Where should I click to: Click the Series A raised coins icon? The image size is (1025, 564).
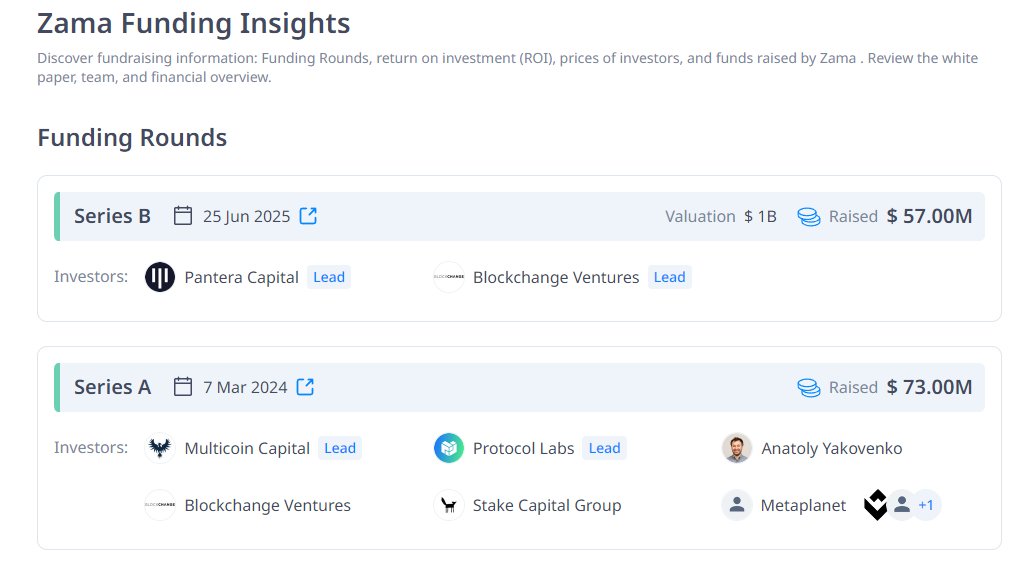tap(808, 387)
